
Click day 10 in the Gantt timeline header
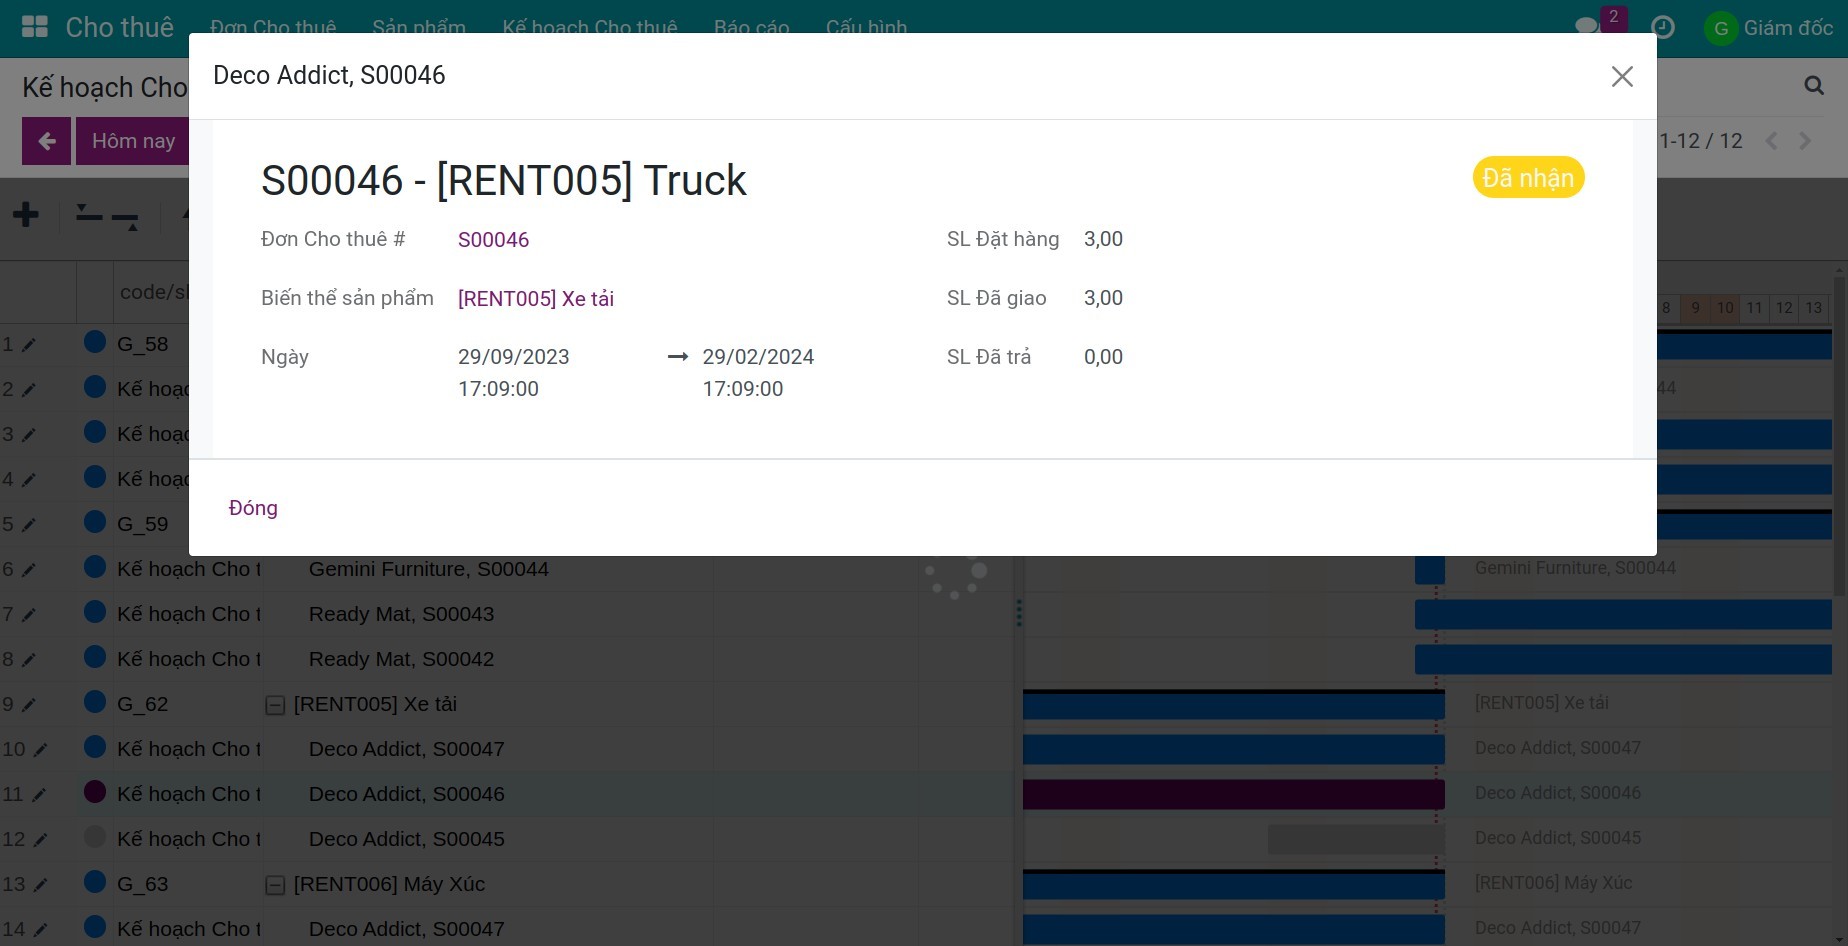[x=1725, y=308]
